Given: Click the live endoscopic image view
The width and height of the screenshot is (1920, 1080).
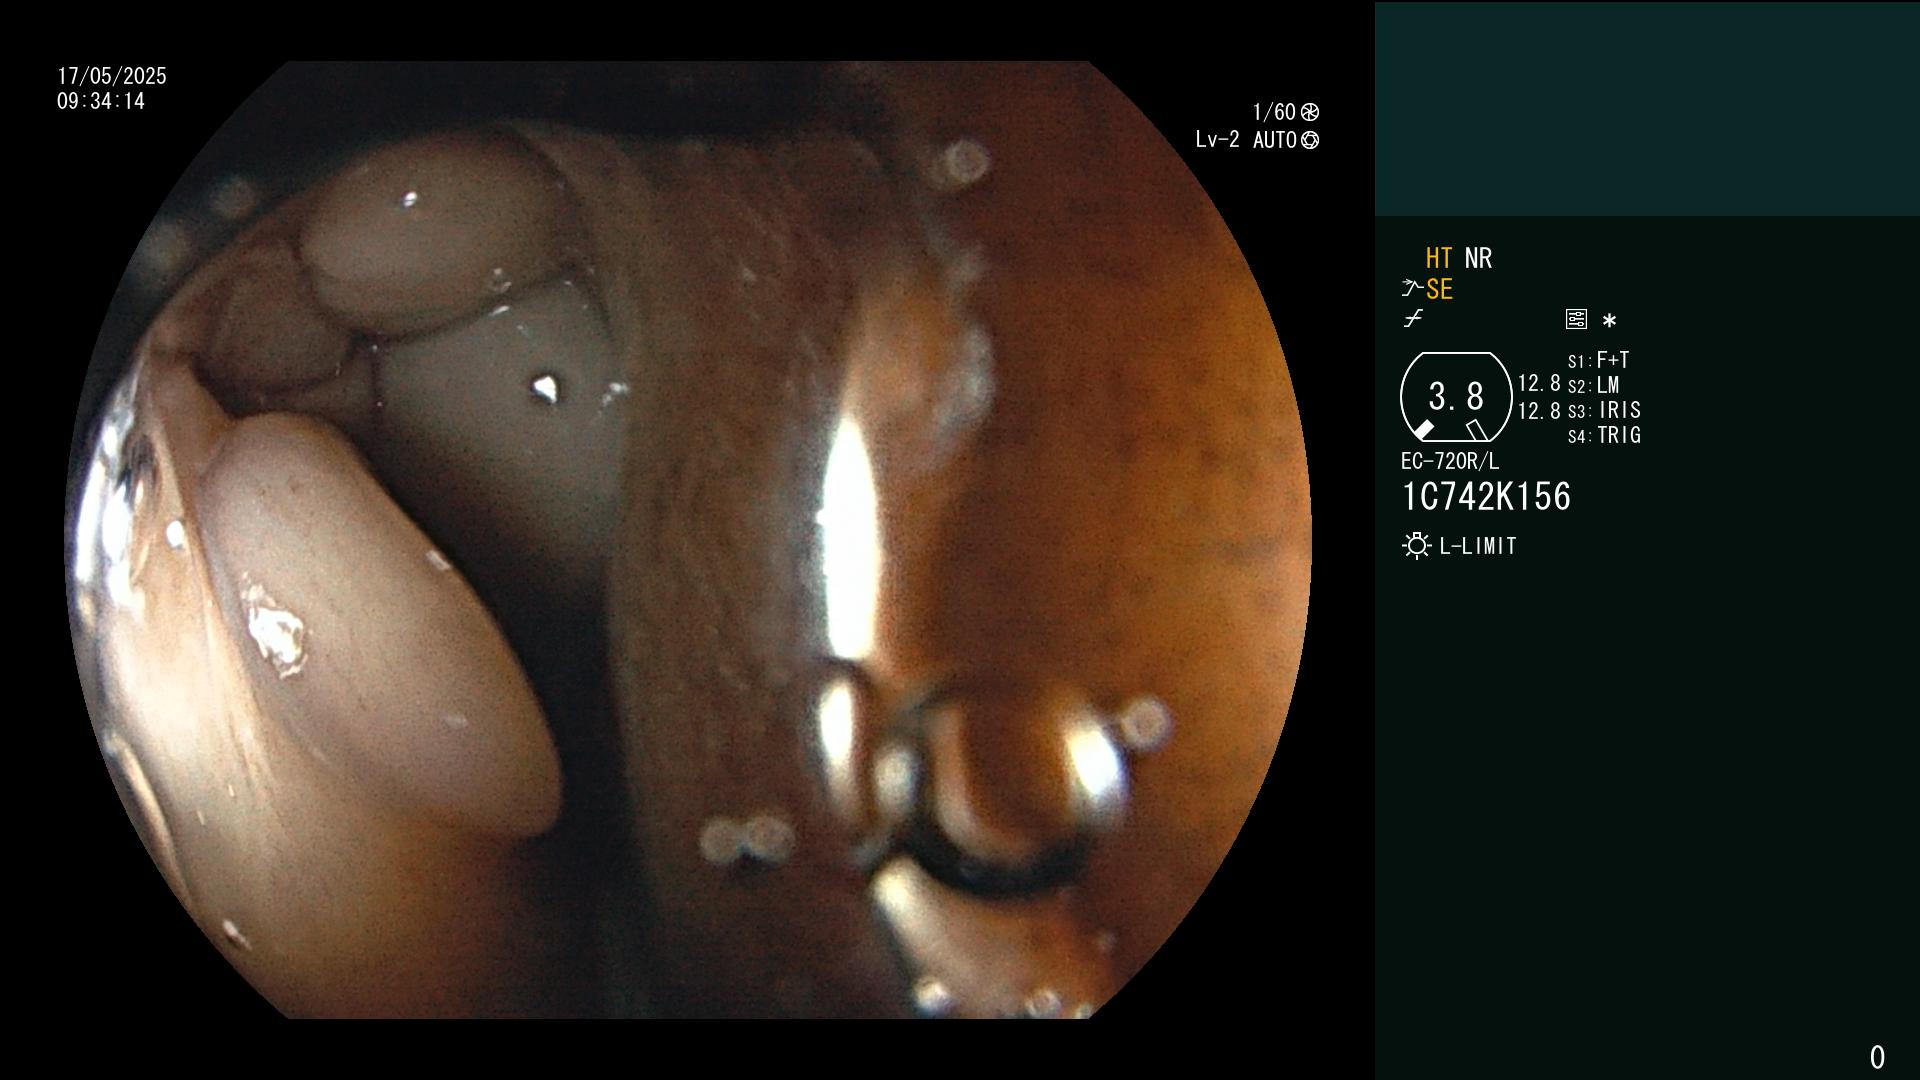Looking at the screenshot, I should pyautogui.click(x=688, y=540).
